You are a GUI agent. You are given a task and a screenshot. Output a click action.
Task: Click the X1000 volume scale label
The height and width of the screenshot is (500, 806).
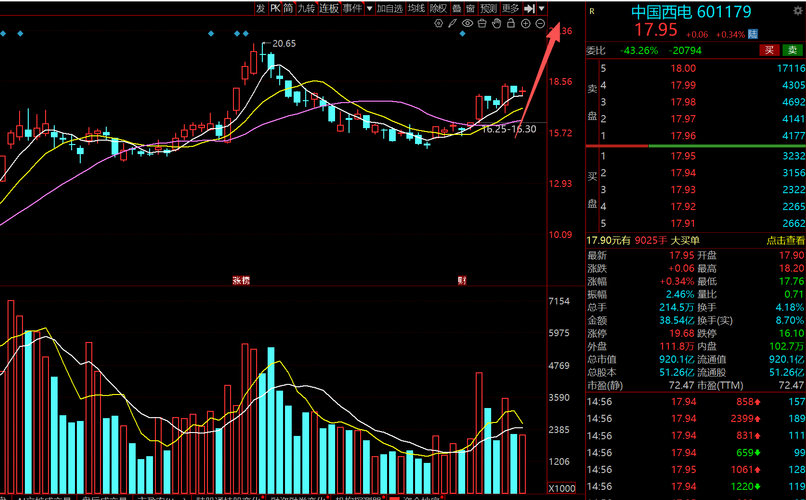[561, 488]
